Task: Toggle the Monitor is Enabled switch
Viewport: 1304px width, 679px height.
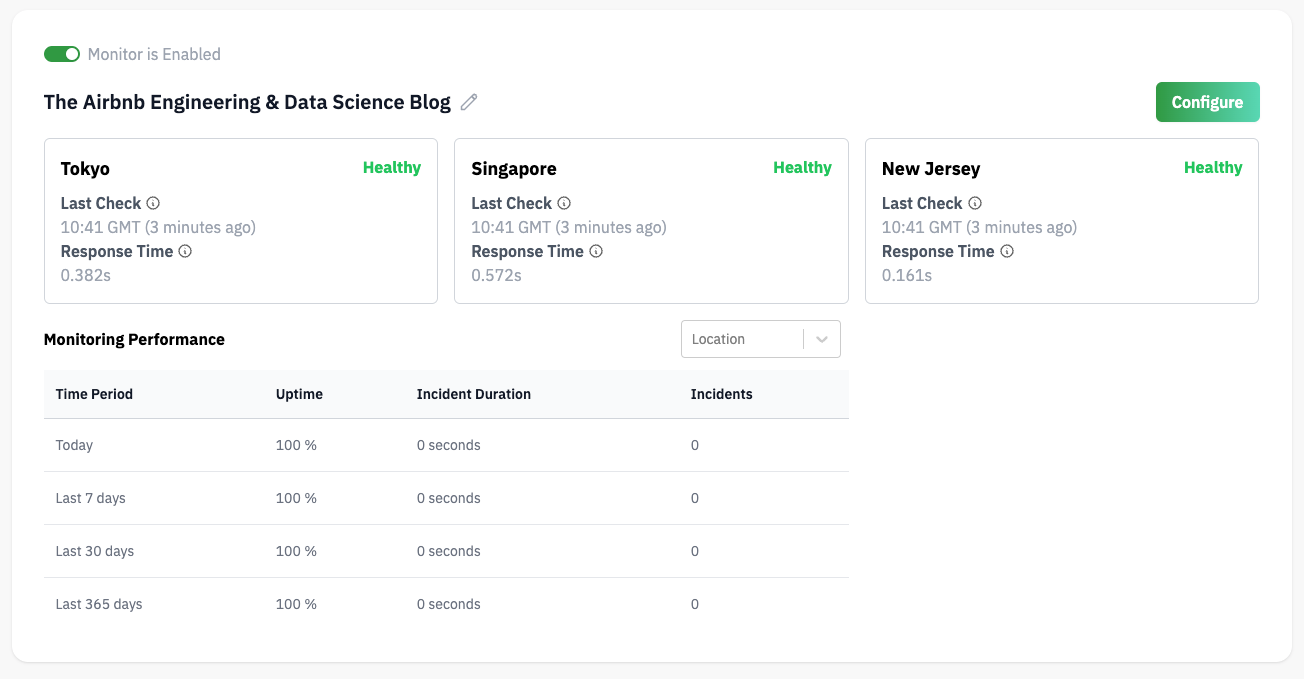Action: 61,54
